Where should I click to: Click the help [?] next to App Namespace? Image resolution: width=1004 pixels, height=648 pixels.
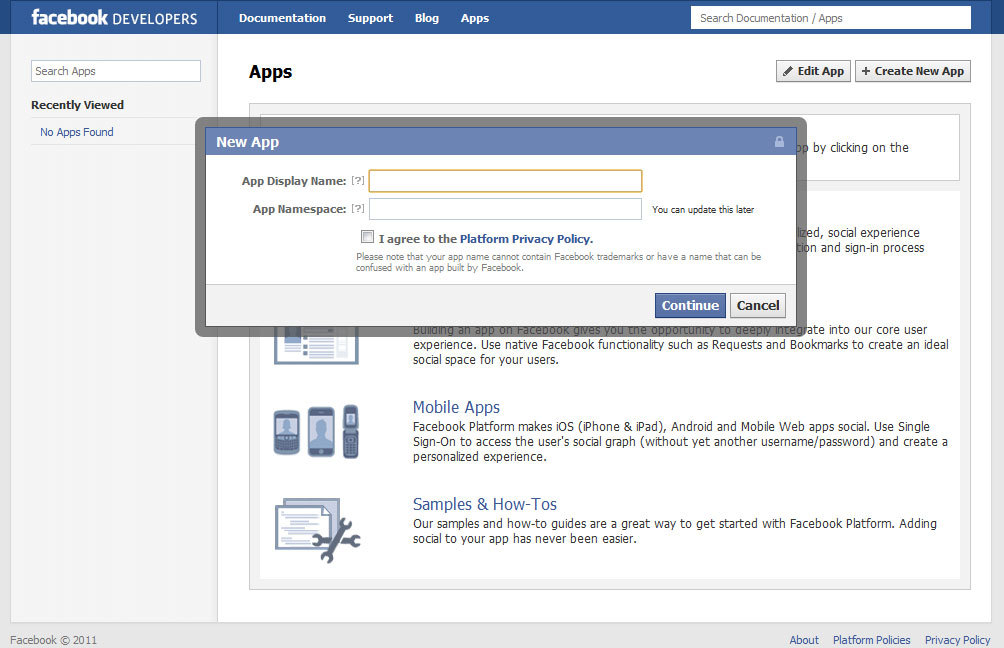point(358,209)
